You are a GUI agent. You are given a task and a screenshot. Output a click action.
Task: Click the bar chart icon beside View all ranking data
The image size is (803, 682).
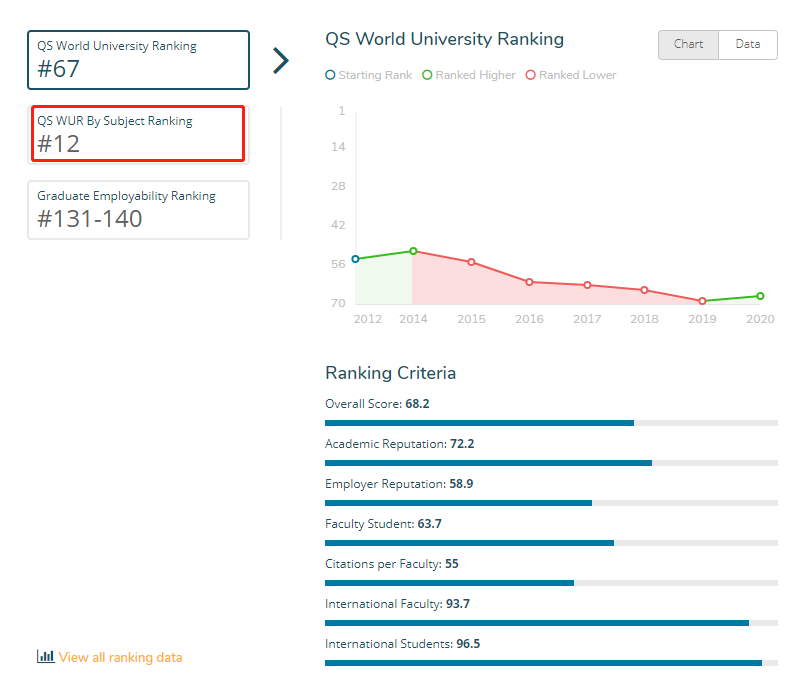[x=46, y=656]
